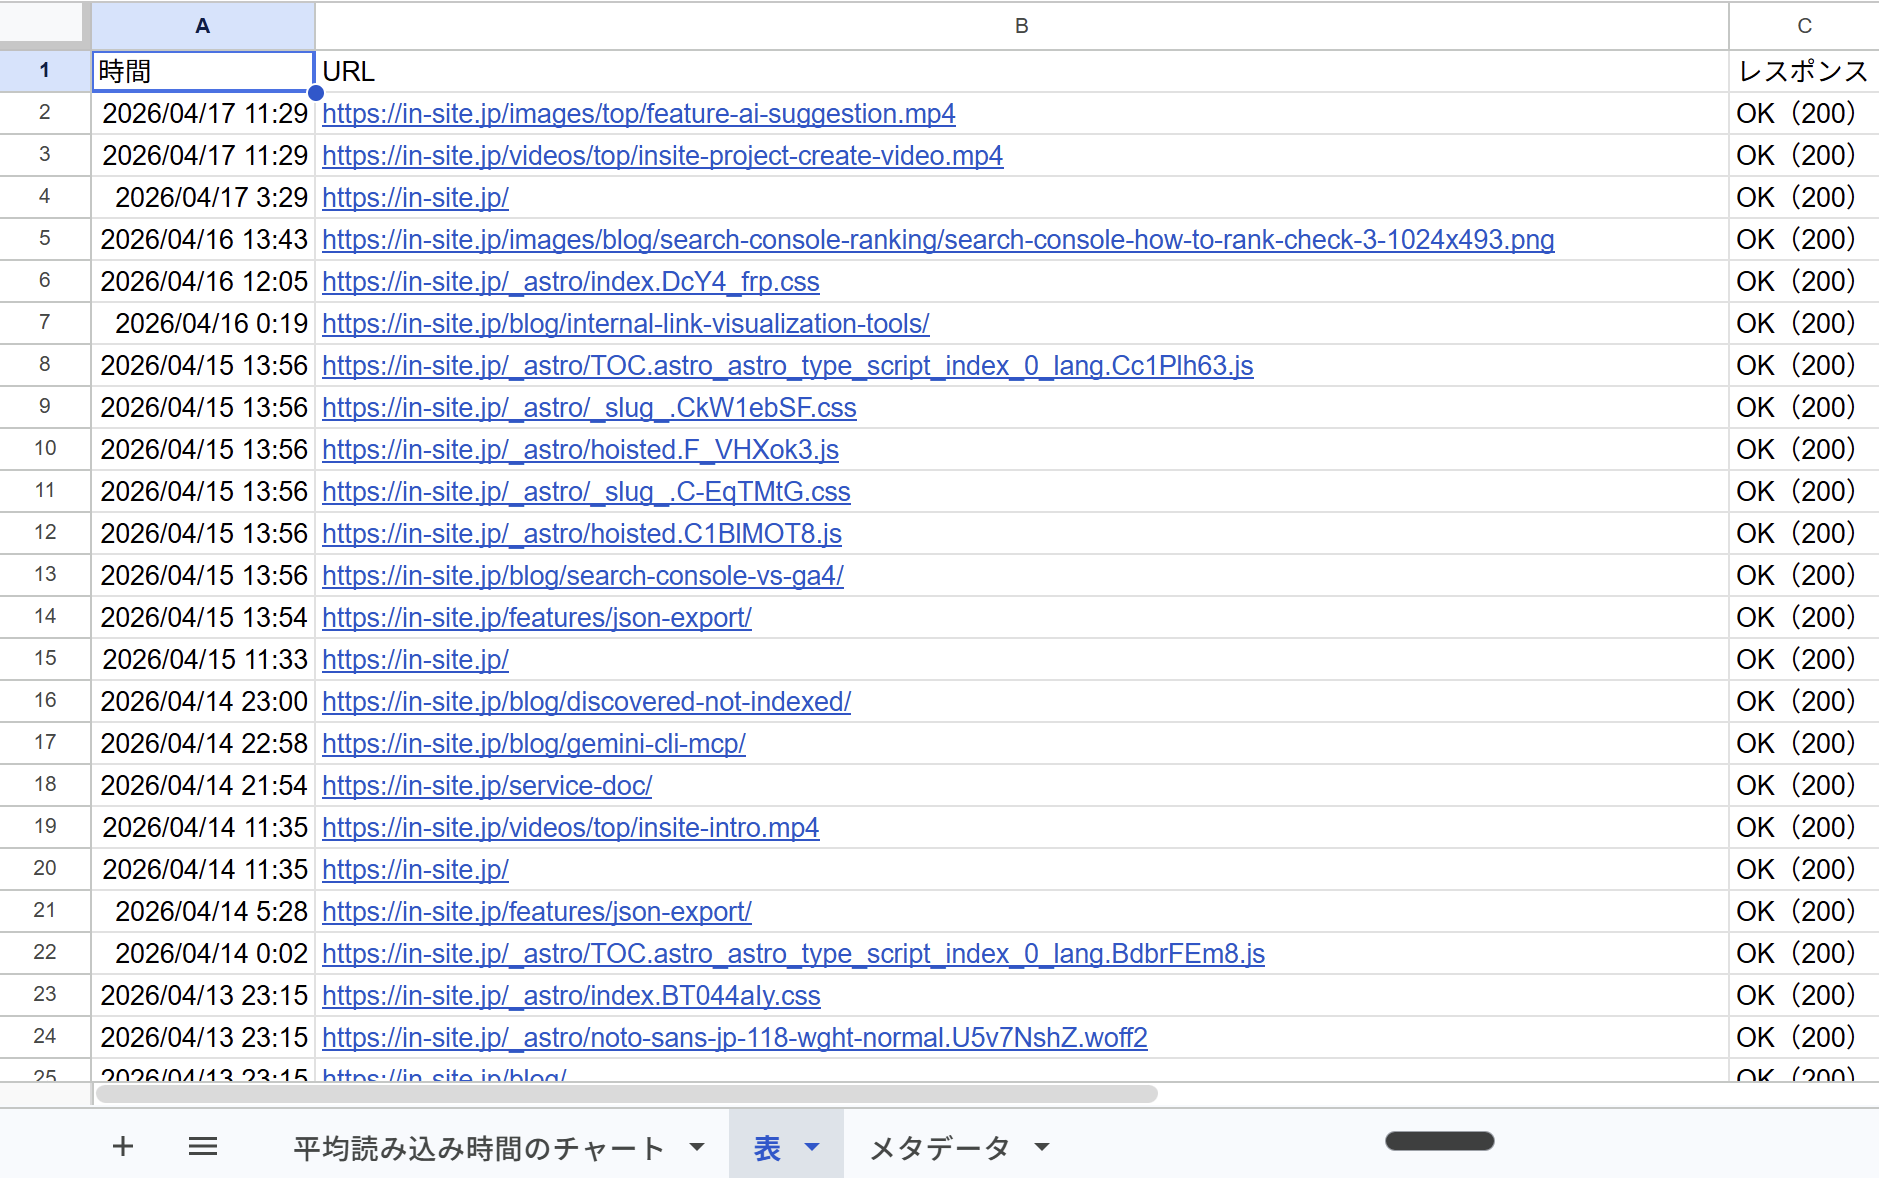Screen dimensions: 1879x1178
Task: Switch to 平均読み込み時間のチャート sheet tab
Action: [478, 1148]
